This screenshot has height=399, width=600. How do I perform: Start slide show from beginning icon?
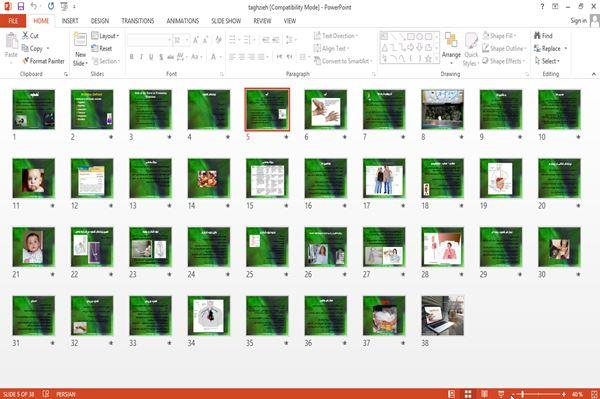click(64, 7)
